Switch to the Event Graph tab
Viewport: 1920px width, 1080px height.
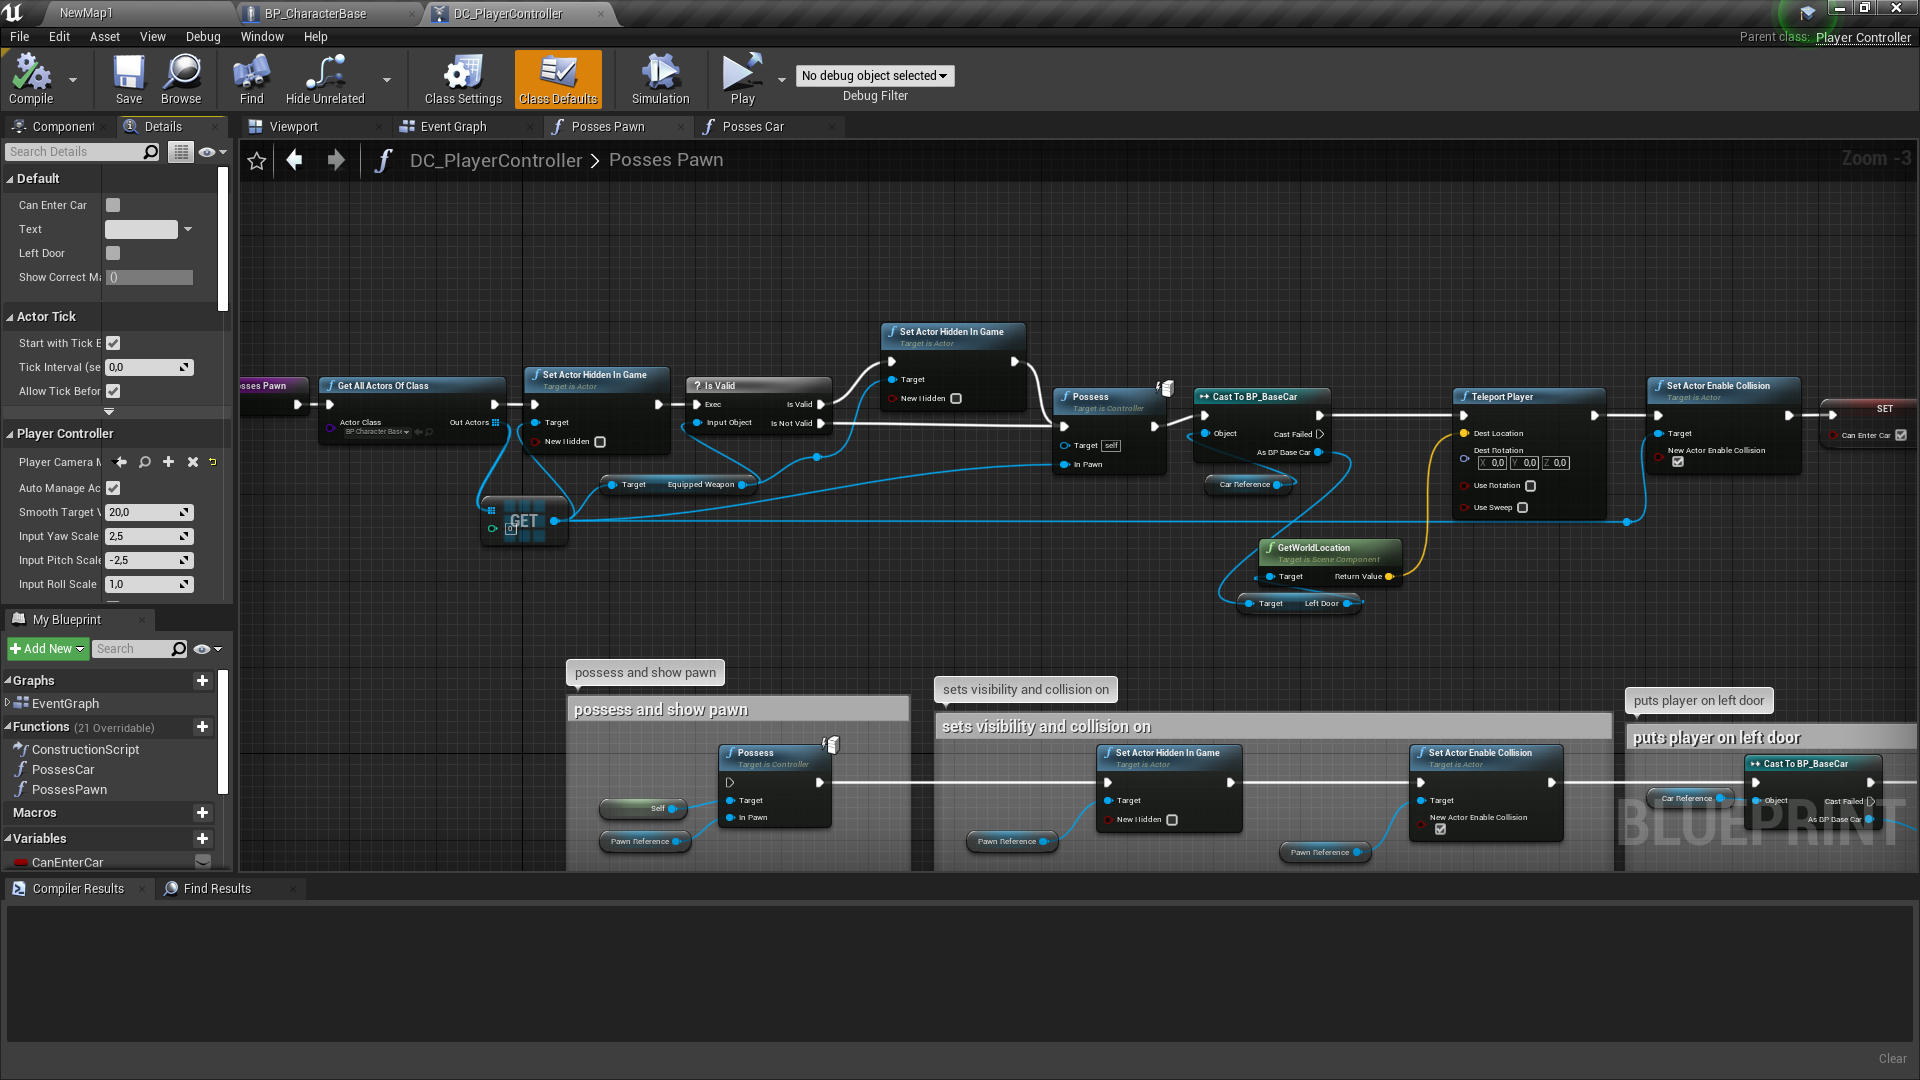(453, 127)
